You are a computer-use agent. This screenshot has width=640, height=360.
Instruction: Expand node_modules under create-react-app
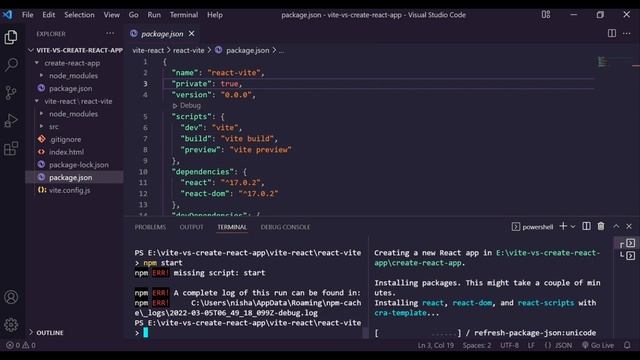[x=73, y=76]
